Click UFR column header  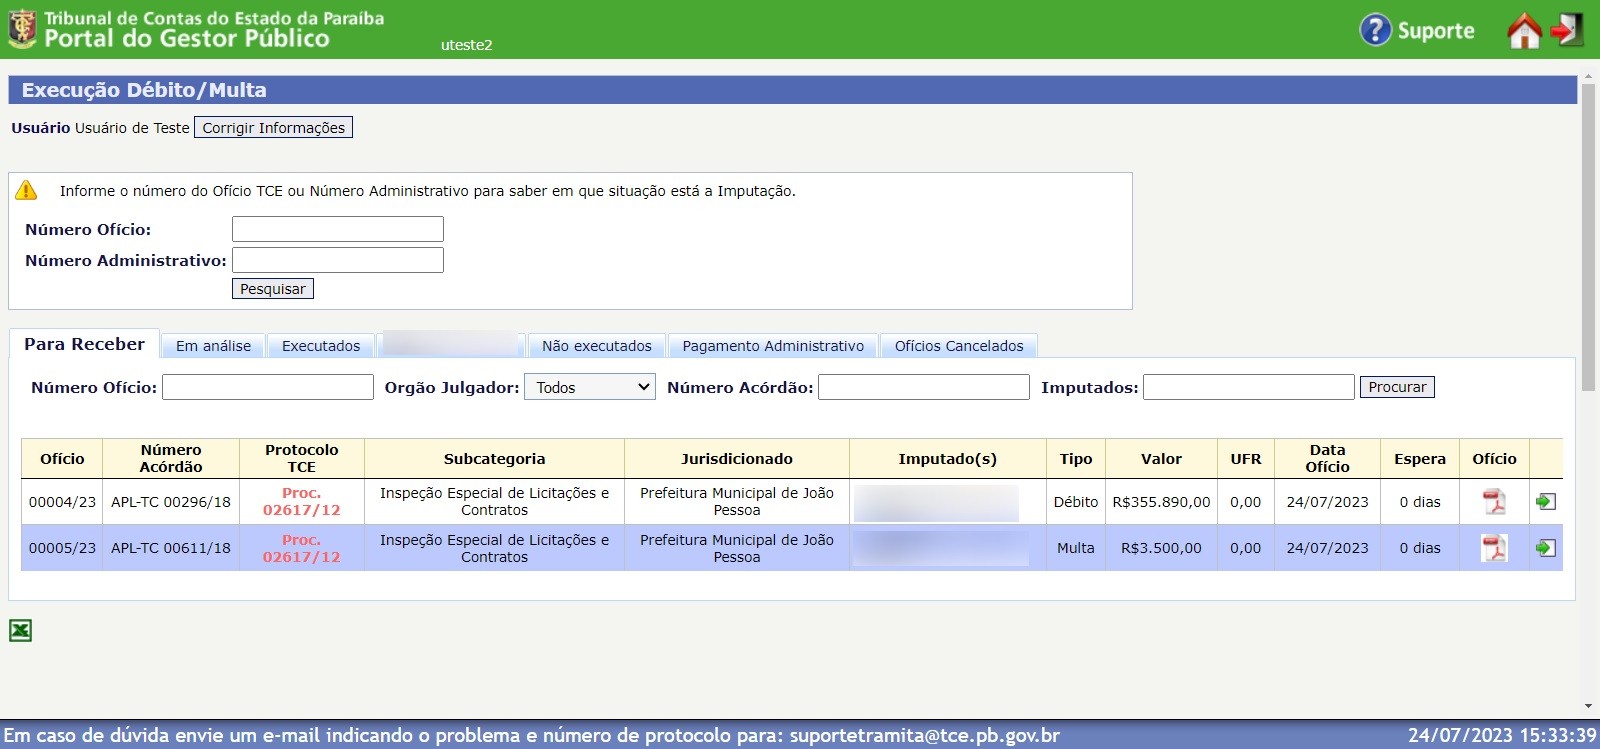[x=1246, y=459]
